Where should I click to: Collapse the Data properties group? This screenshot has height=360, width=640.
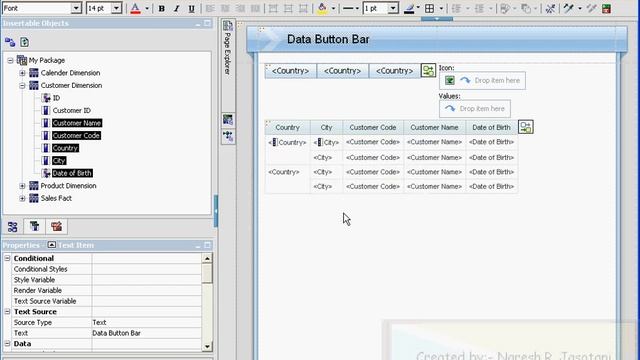(7, 344)
